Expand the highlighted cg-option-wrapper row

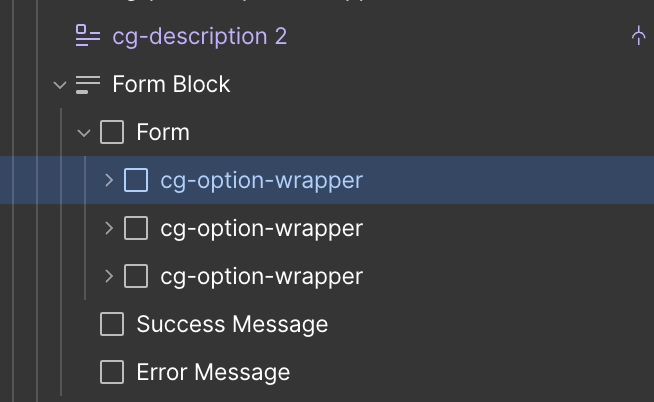click(109, 180)
